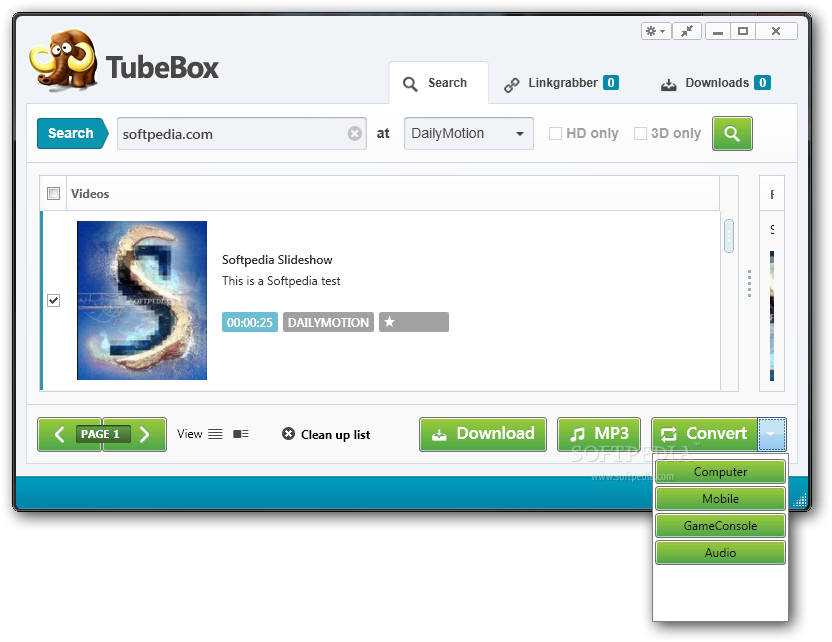Choose Computer from Convert menu
The image size is (832, 642).
coord(720,472)
